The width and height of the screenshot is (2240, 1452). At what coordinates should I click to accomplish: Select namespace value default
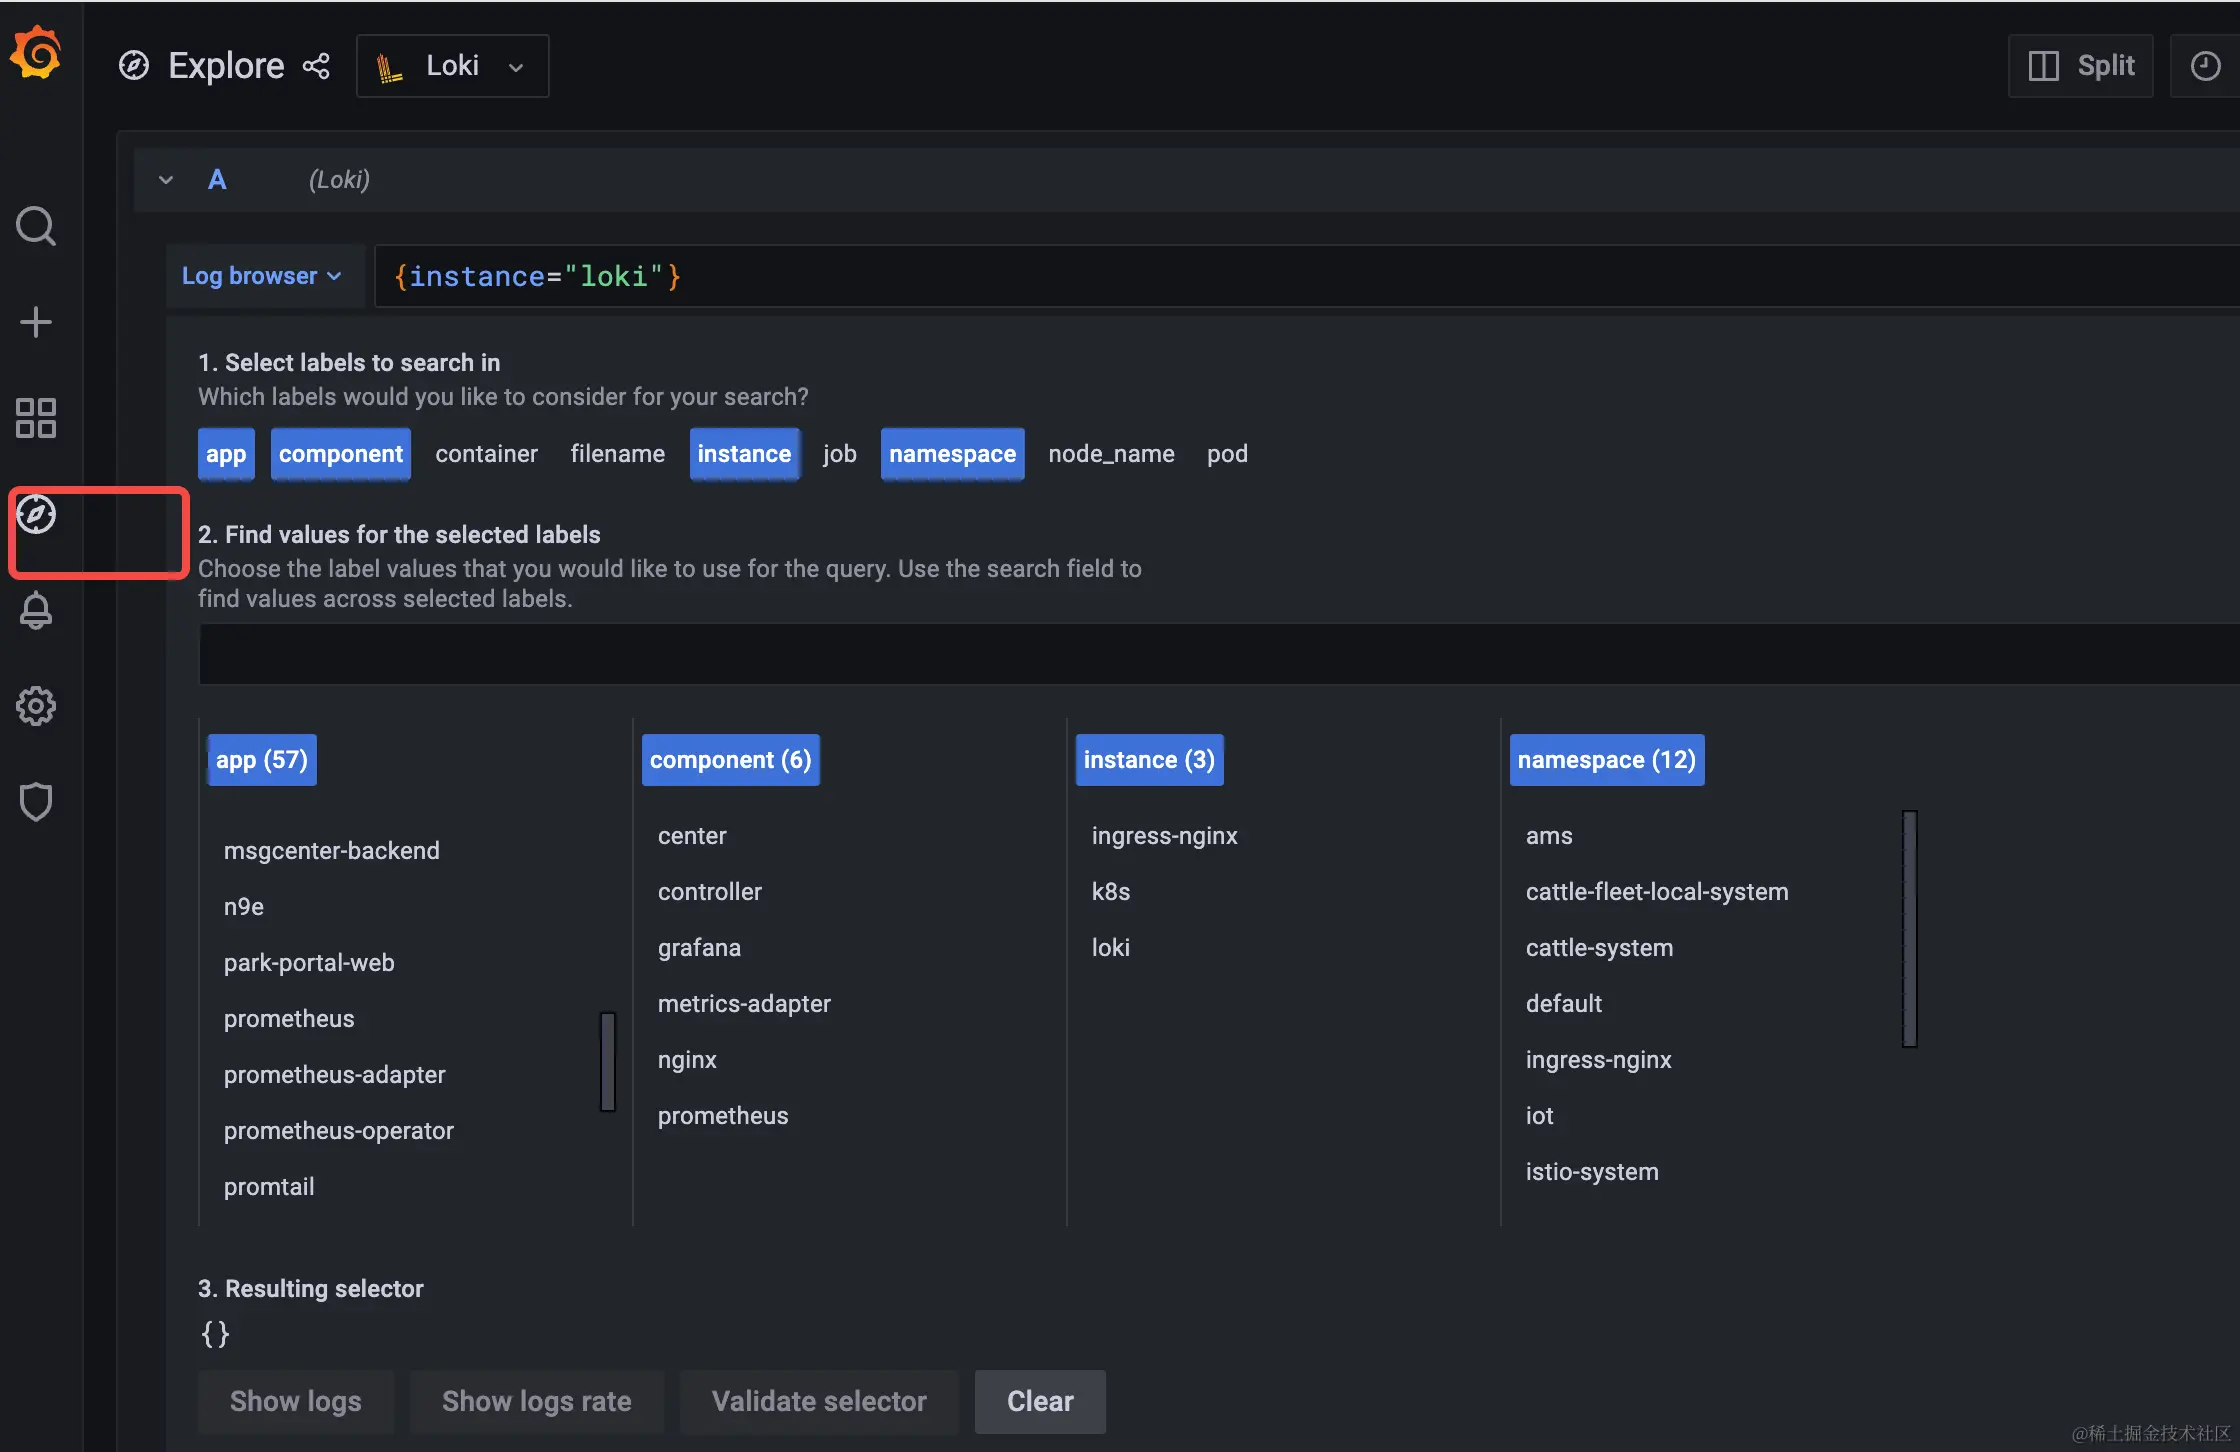pyautogui.click(x=1564, y=1004)
